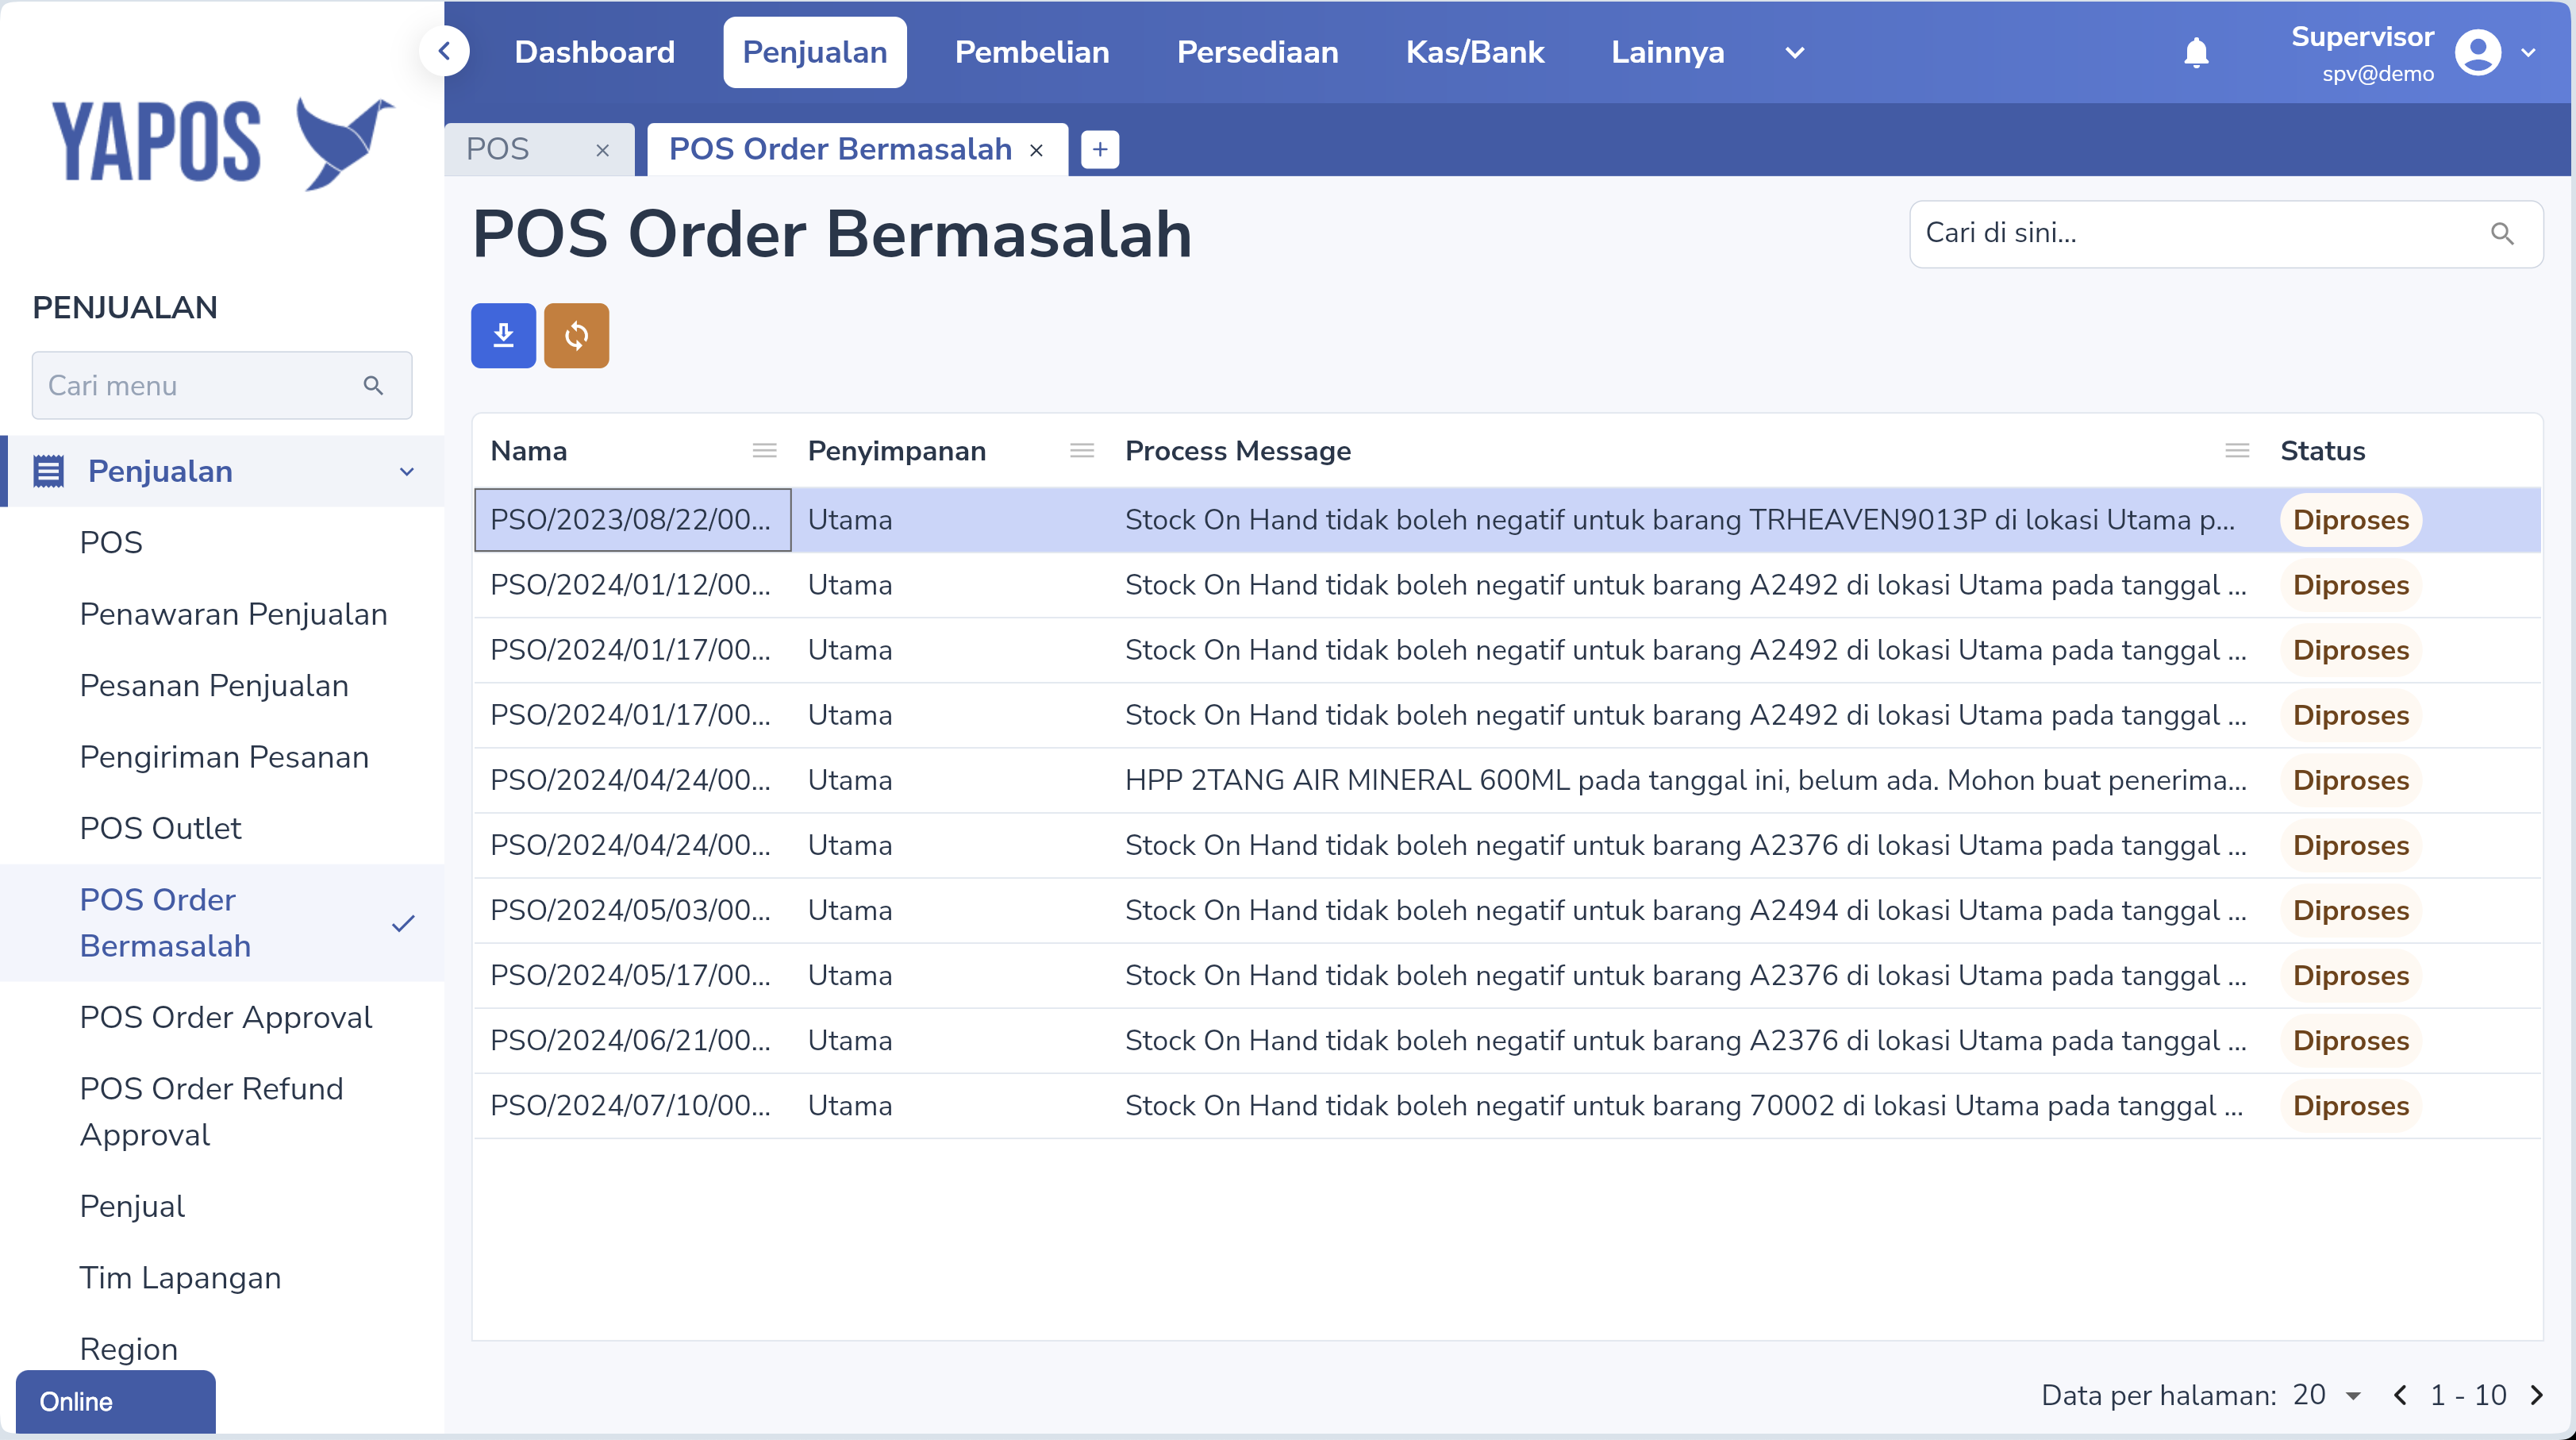
Task: Open Pengiriman Pesanan in sidebar
Action: point(222,757)
